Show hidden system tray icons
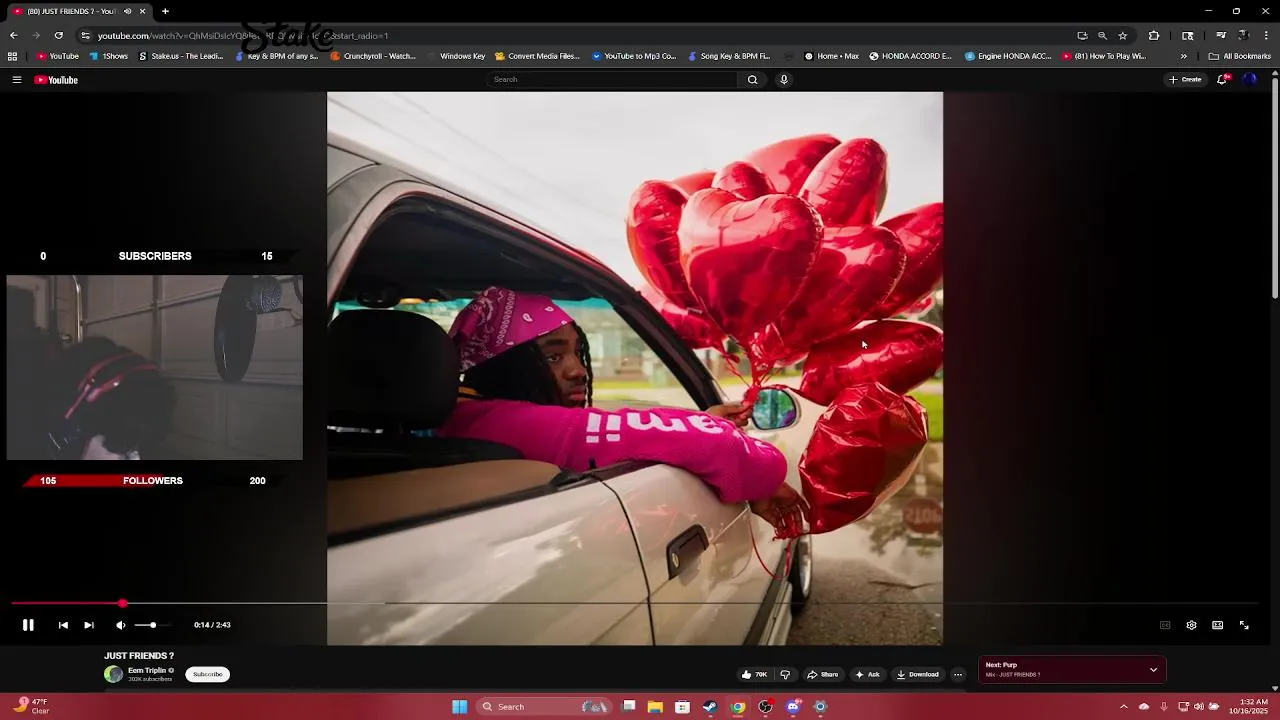1280x720 pixels. tap(1123, 707)
